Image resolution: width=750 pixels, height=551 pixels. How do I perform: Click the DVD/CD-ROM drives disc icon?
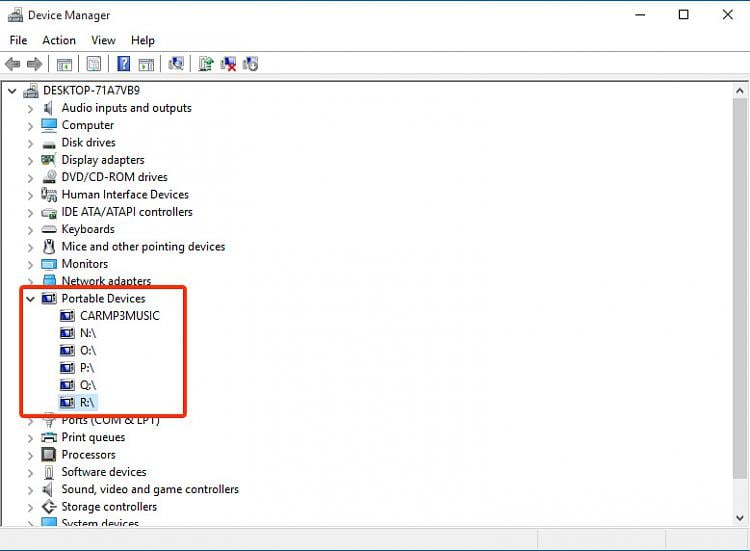click(49, 177)
